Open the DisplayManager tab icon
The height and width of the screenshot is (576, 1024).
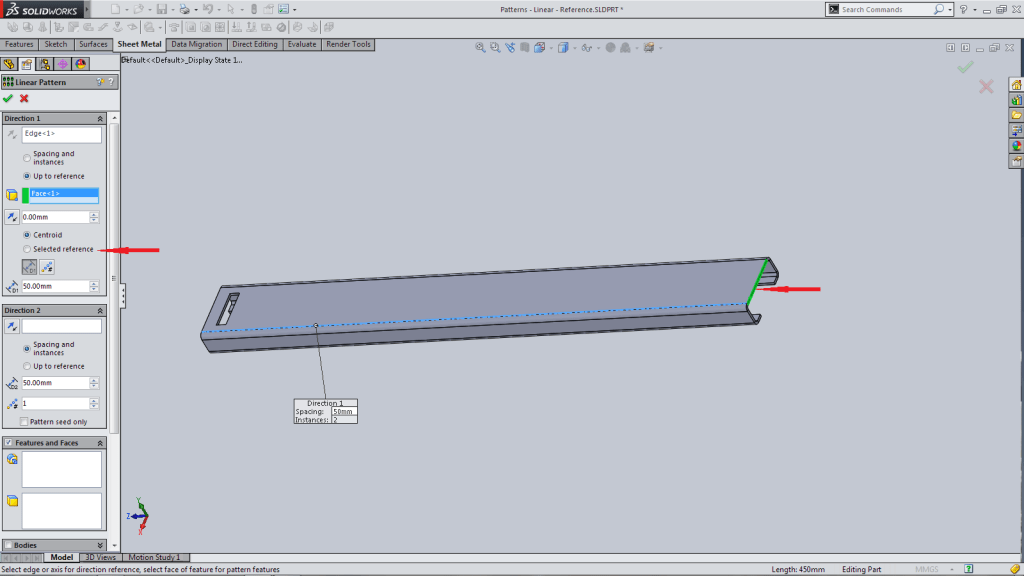tap(81, 64)
